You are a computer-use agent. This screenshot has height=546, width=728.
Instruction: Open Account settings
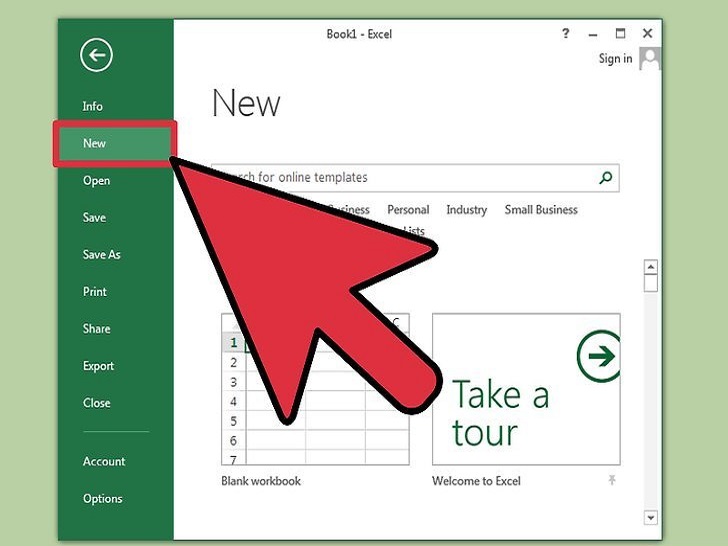pyautogui.click(x=104, y=462)
